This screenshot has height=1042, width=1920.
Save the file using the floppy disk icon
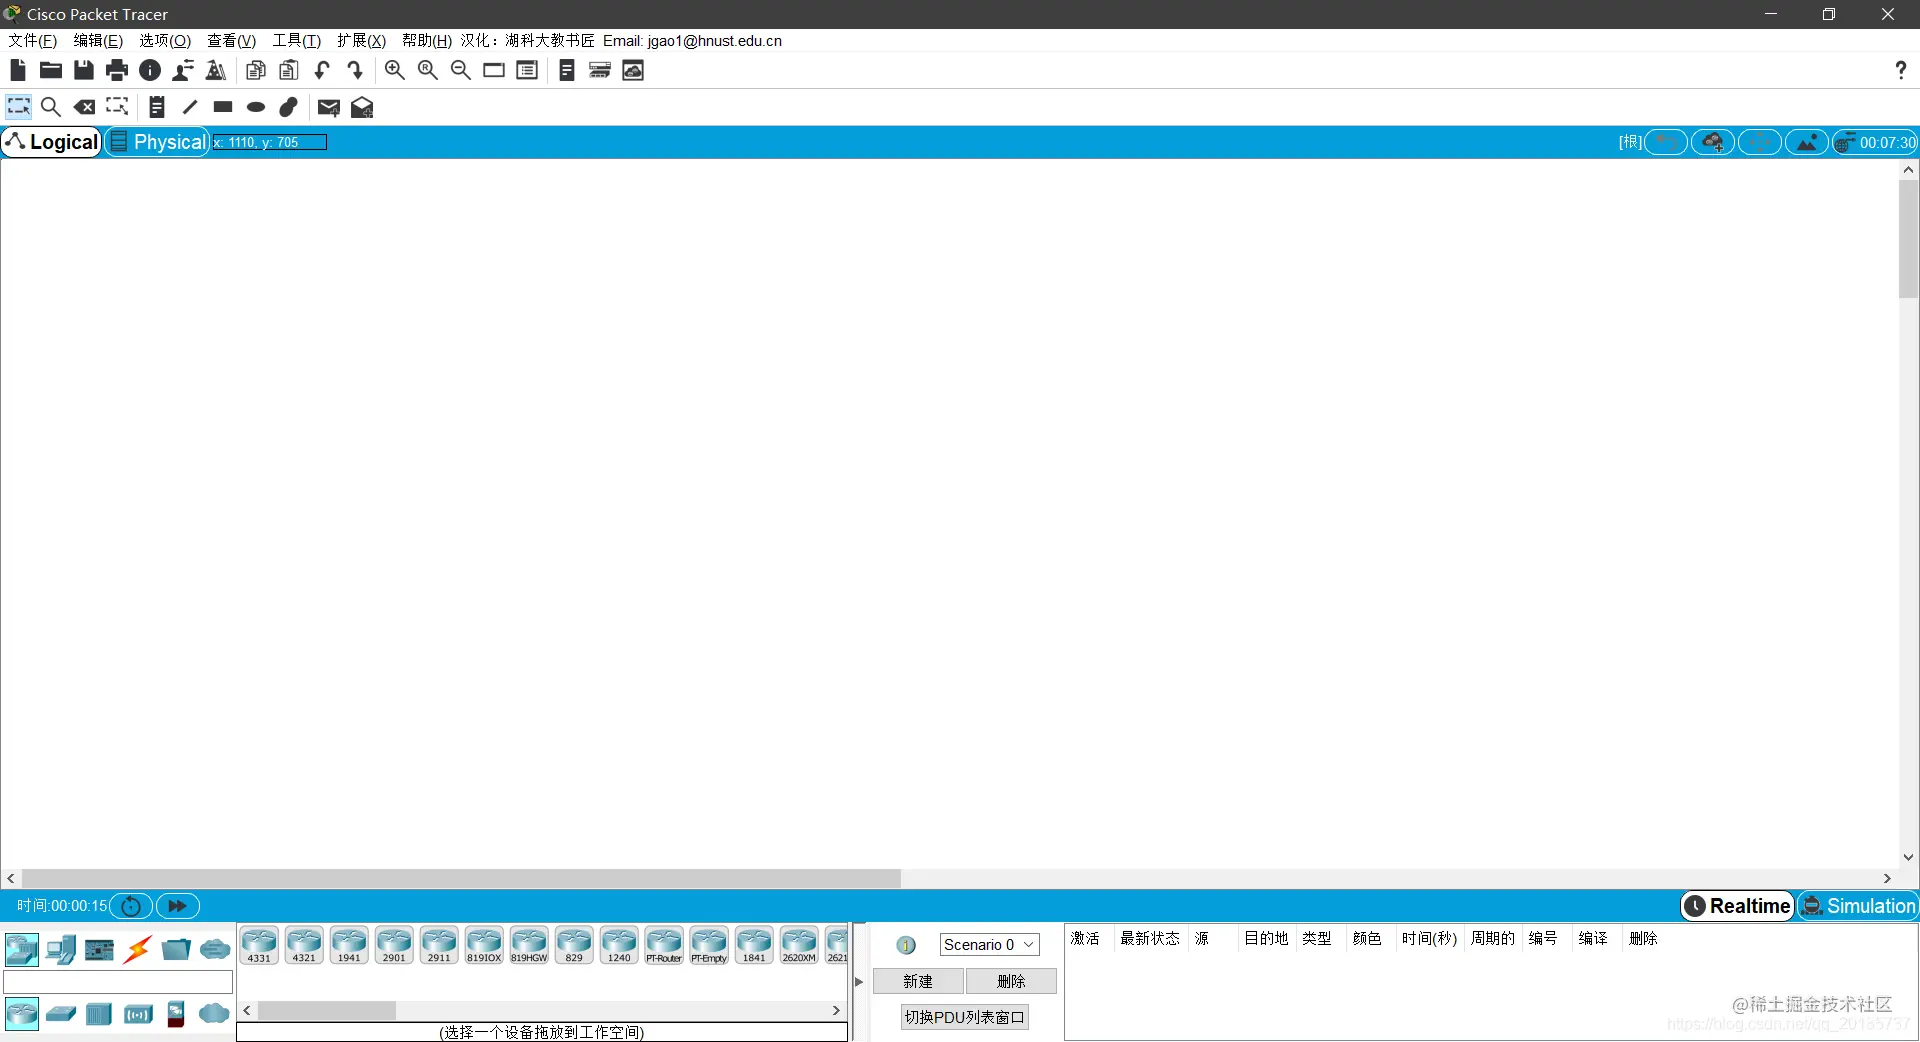tap(84, 70)
